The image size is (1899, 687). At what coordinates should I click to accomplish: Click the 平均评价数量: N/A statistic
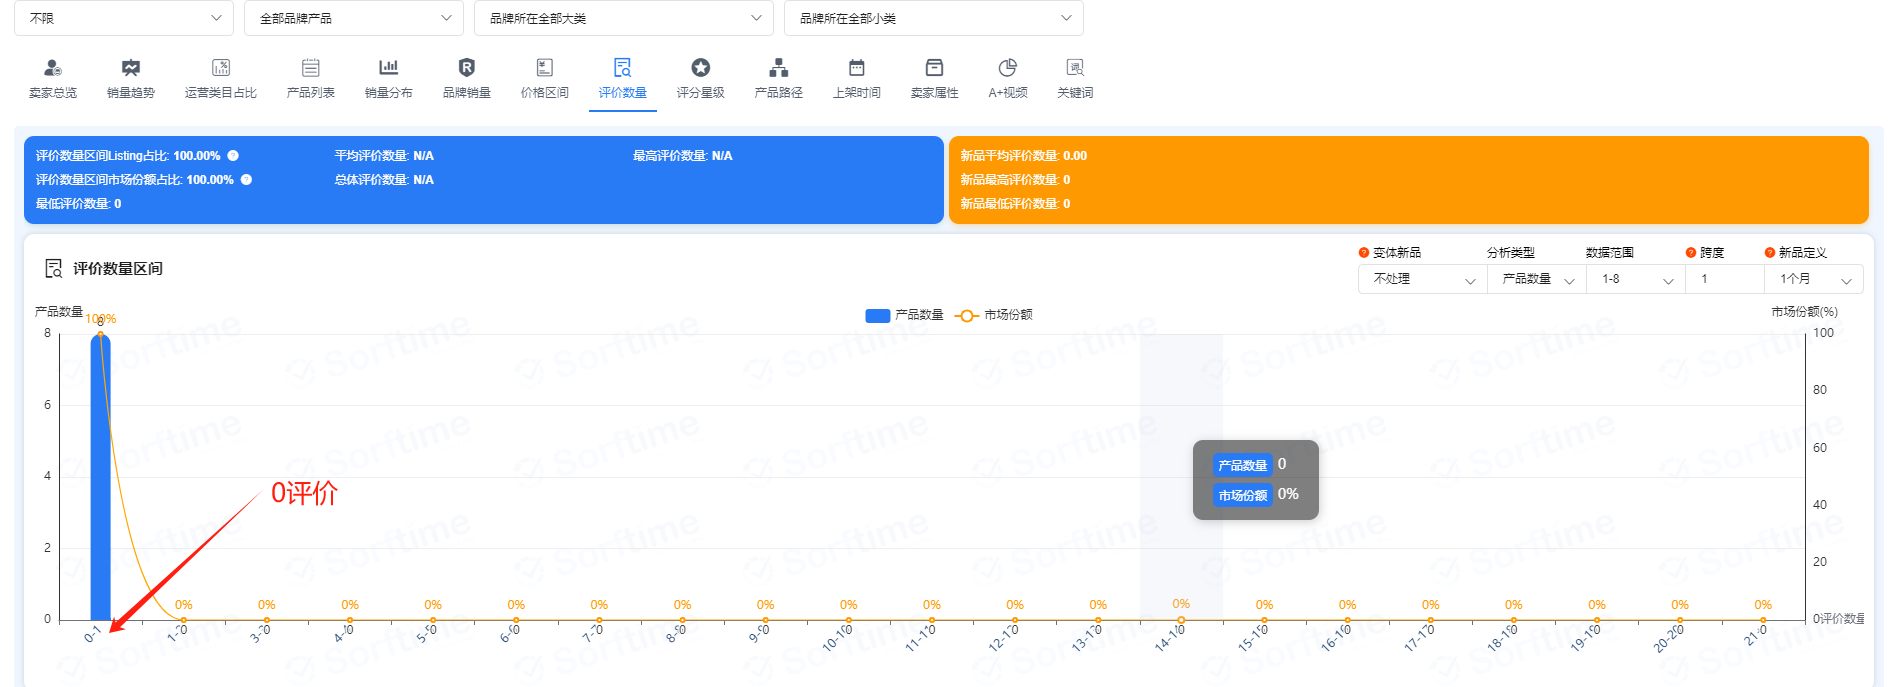pyautogui.click(x=384, y=156)
